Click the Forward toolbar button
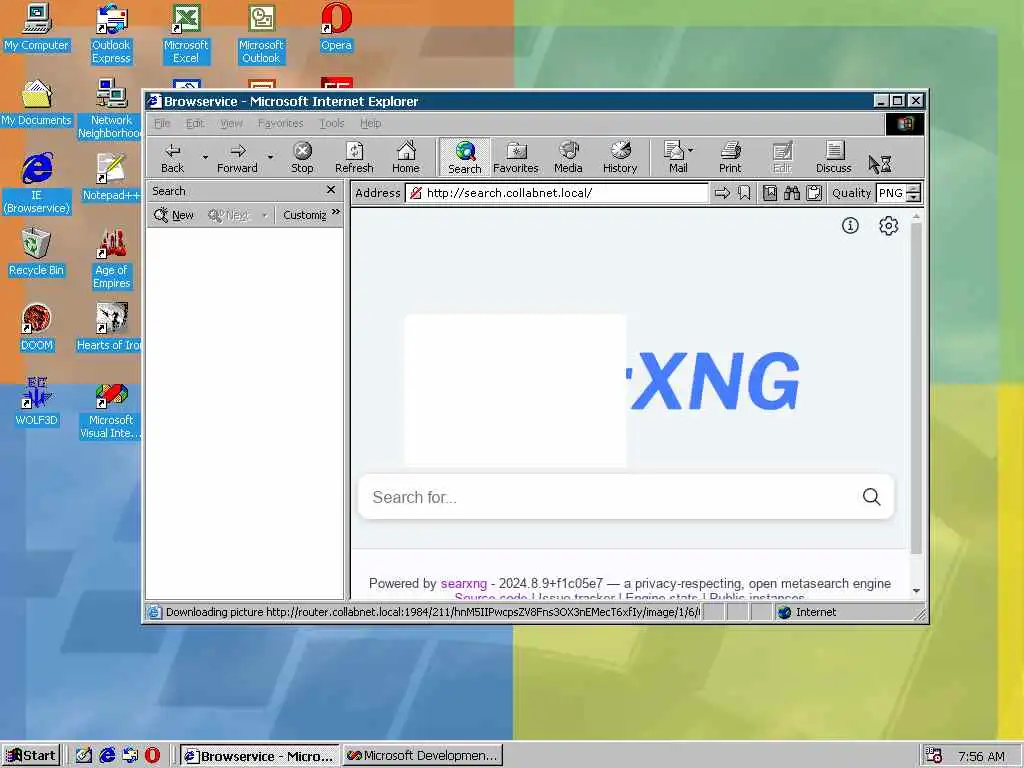Viewport: 1024px width, 768px height. pos(237,157)
